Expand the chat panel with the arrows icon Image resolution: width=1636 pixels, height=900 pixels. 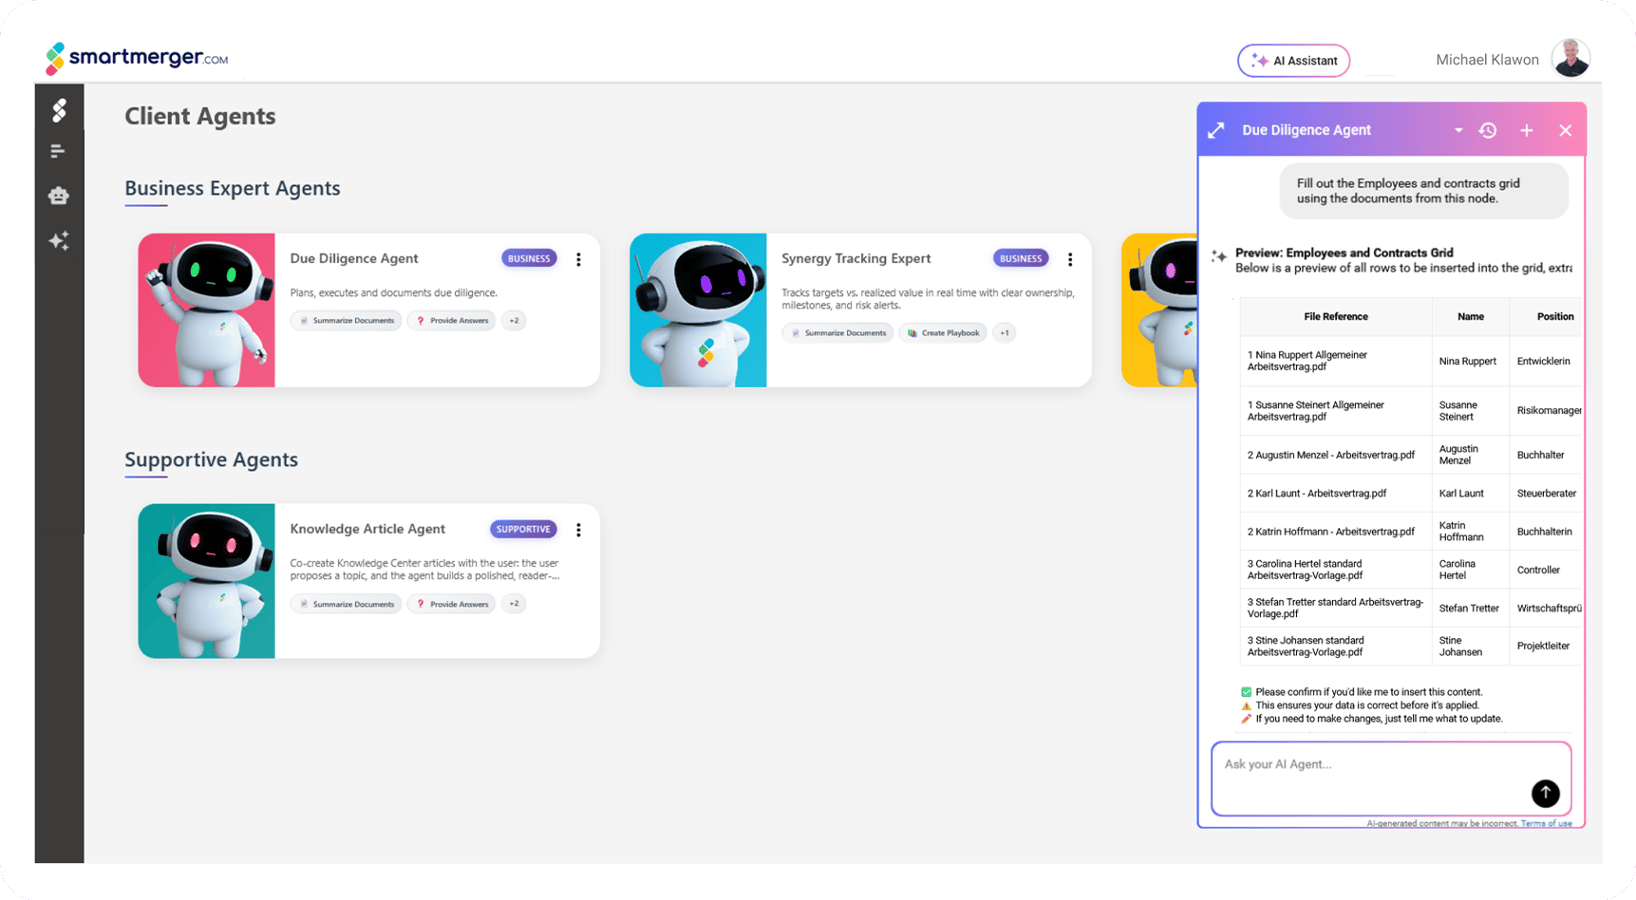point(1216,131)
